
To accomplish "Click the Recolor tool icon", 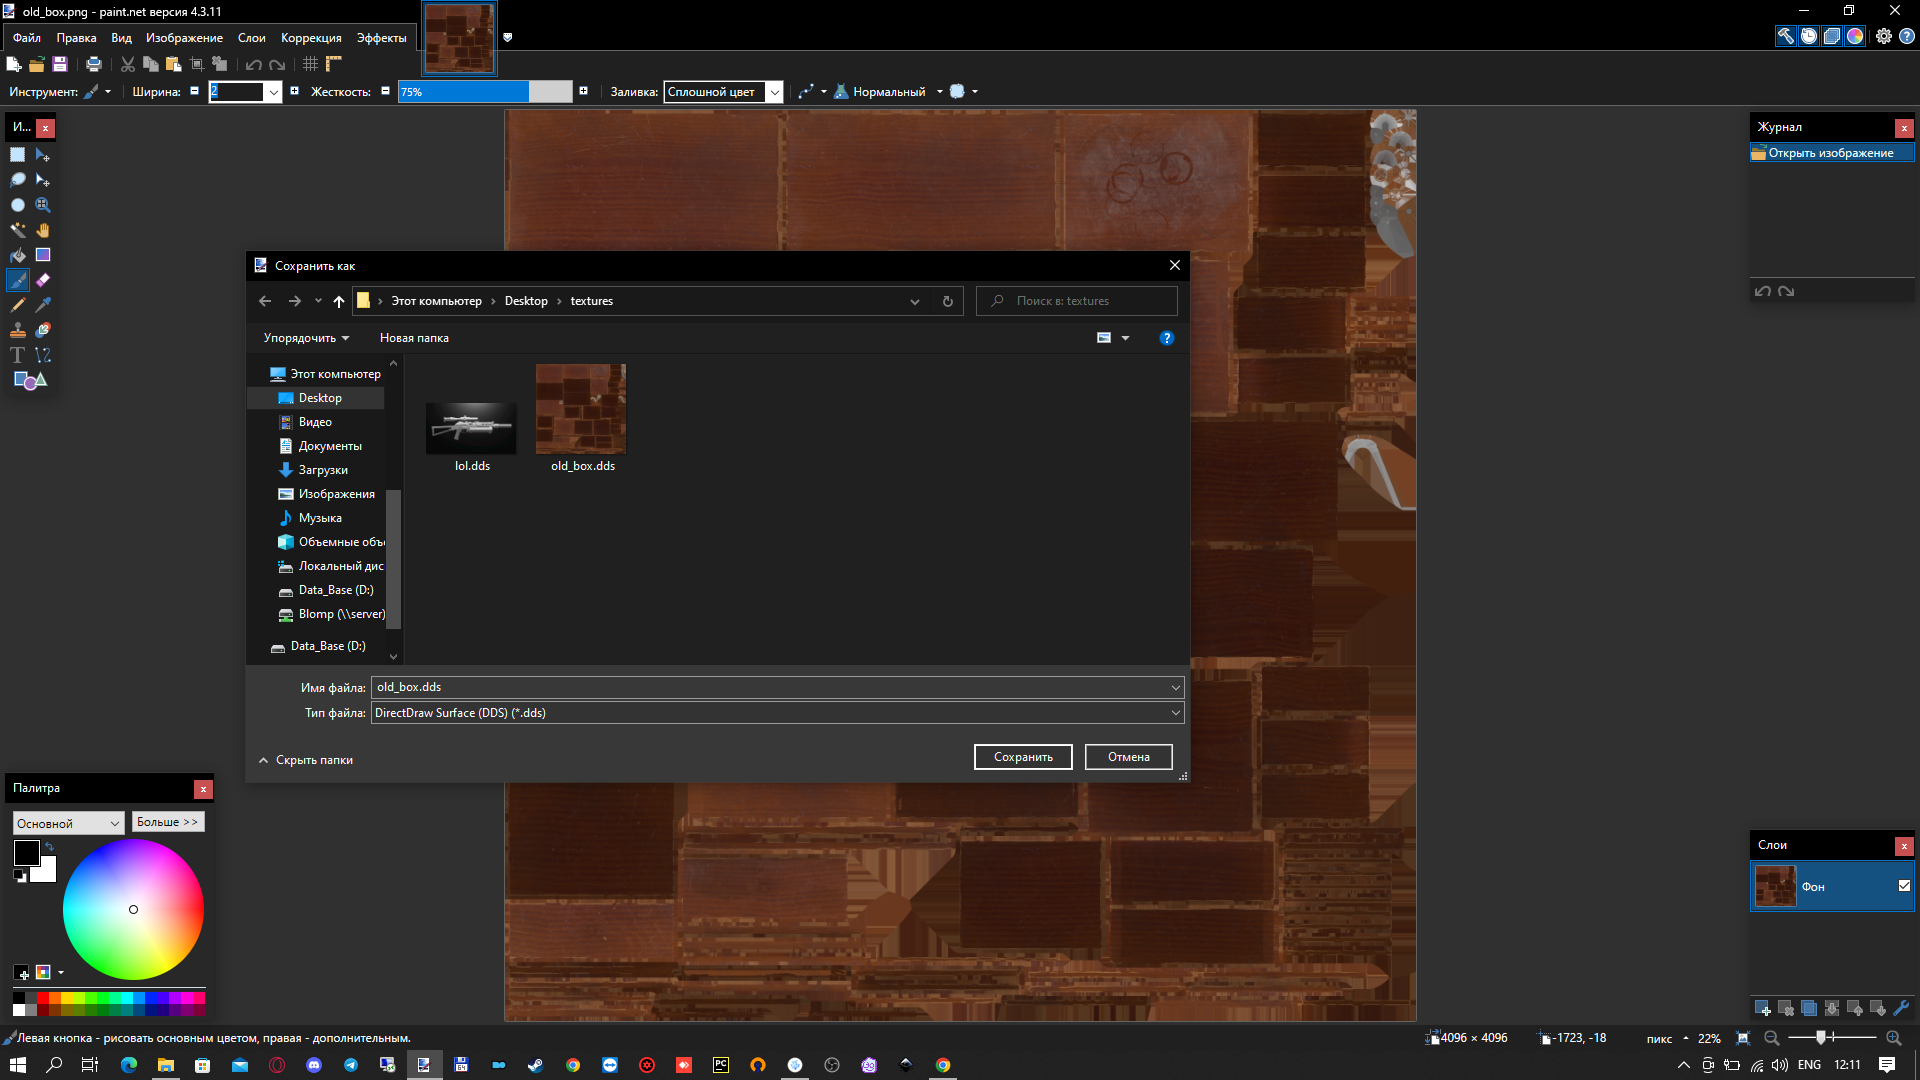I will coord(43,330).
